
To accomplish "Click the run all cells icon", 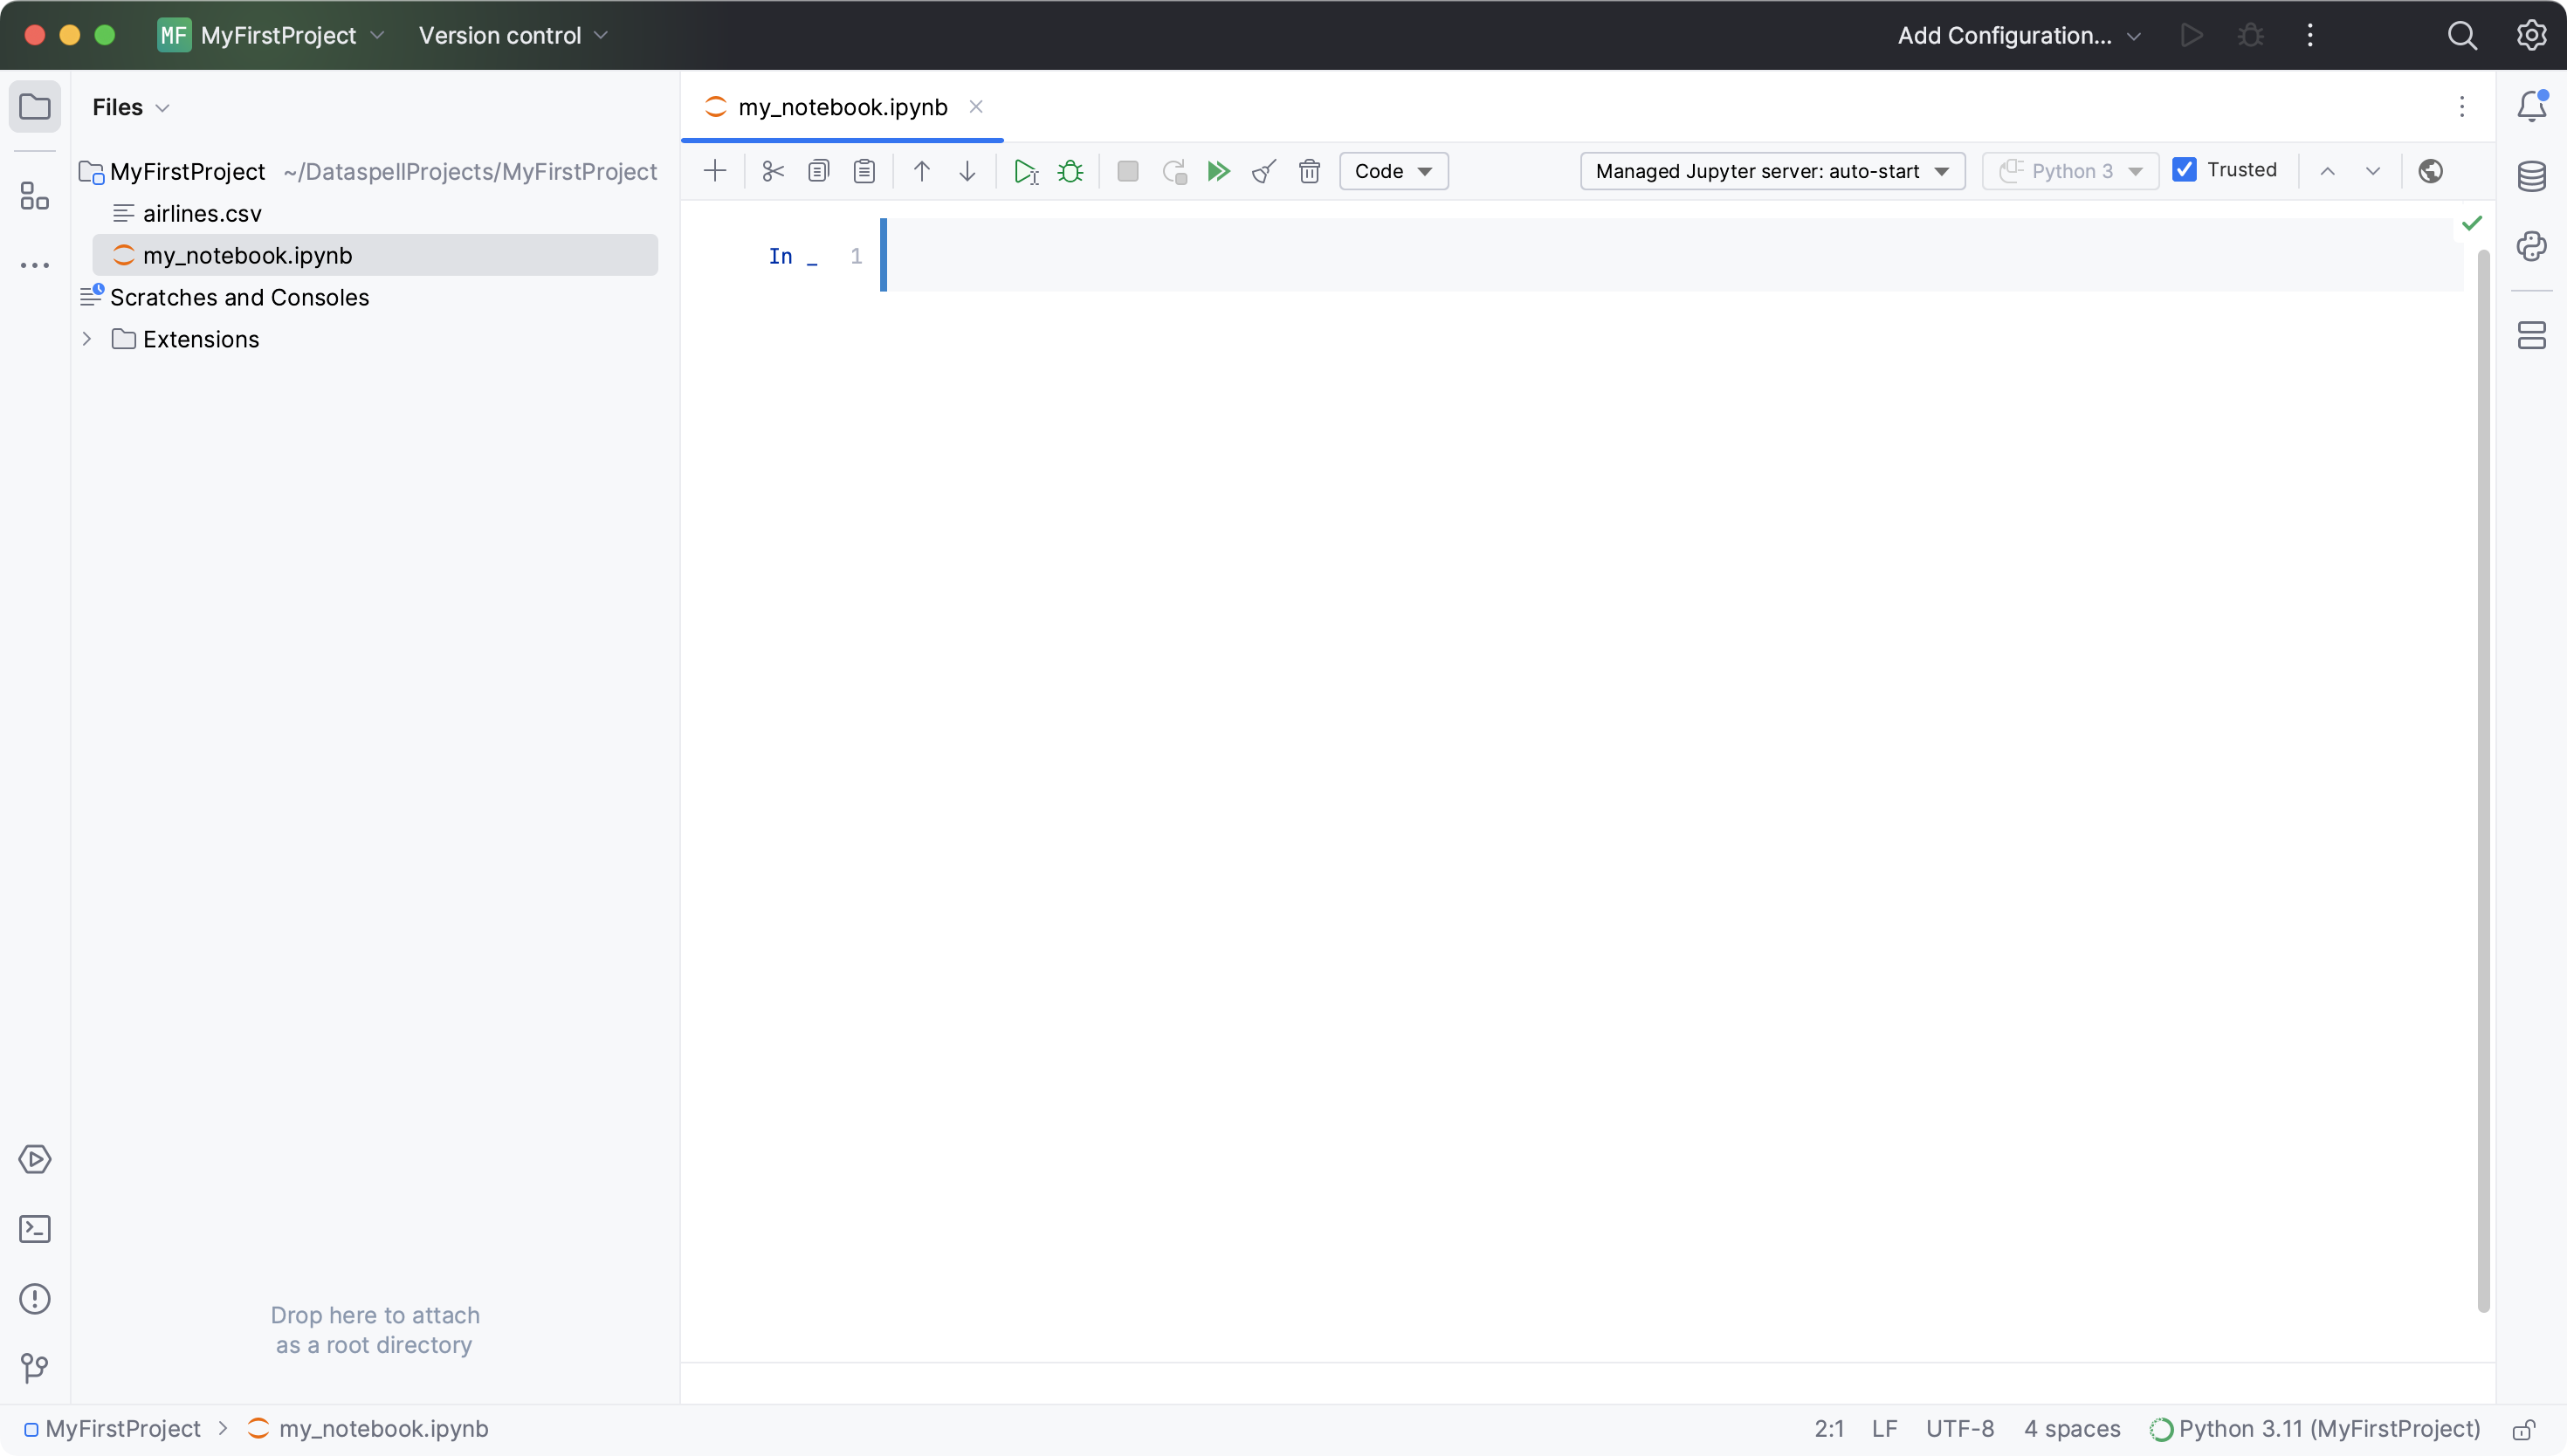I will click(1216, 171).
